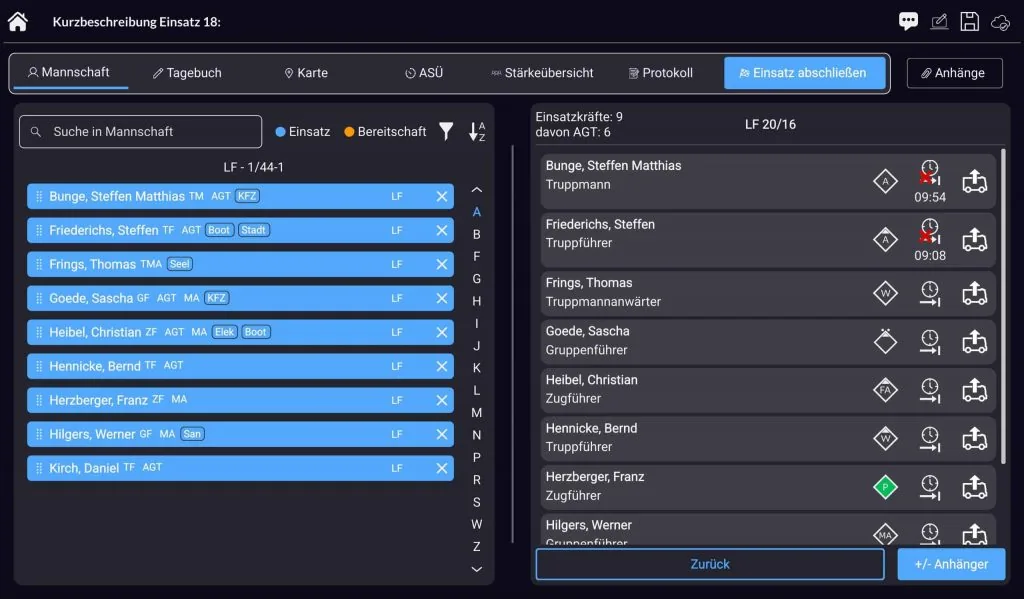This screenshot has width=1024, height=599.
Task: Click the drag handle of Hilgers, Werner
Action: [x=39, y=434]
